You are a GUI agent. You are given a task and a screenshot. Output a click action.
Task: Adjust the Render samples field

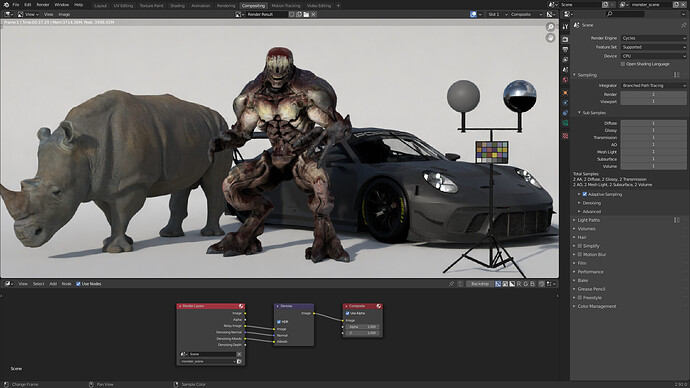point(653,95)
